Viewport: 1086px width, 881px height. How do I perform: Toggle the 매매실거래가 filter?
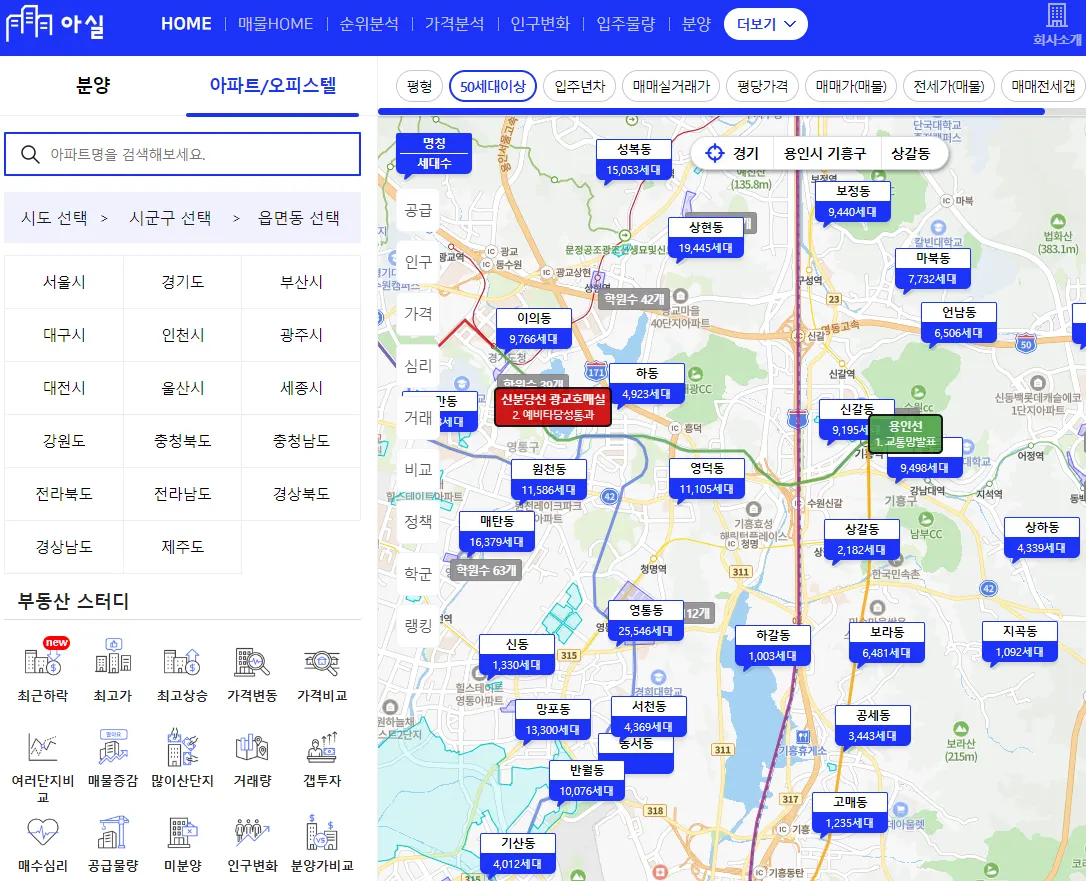(x=671, y=87)
